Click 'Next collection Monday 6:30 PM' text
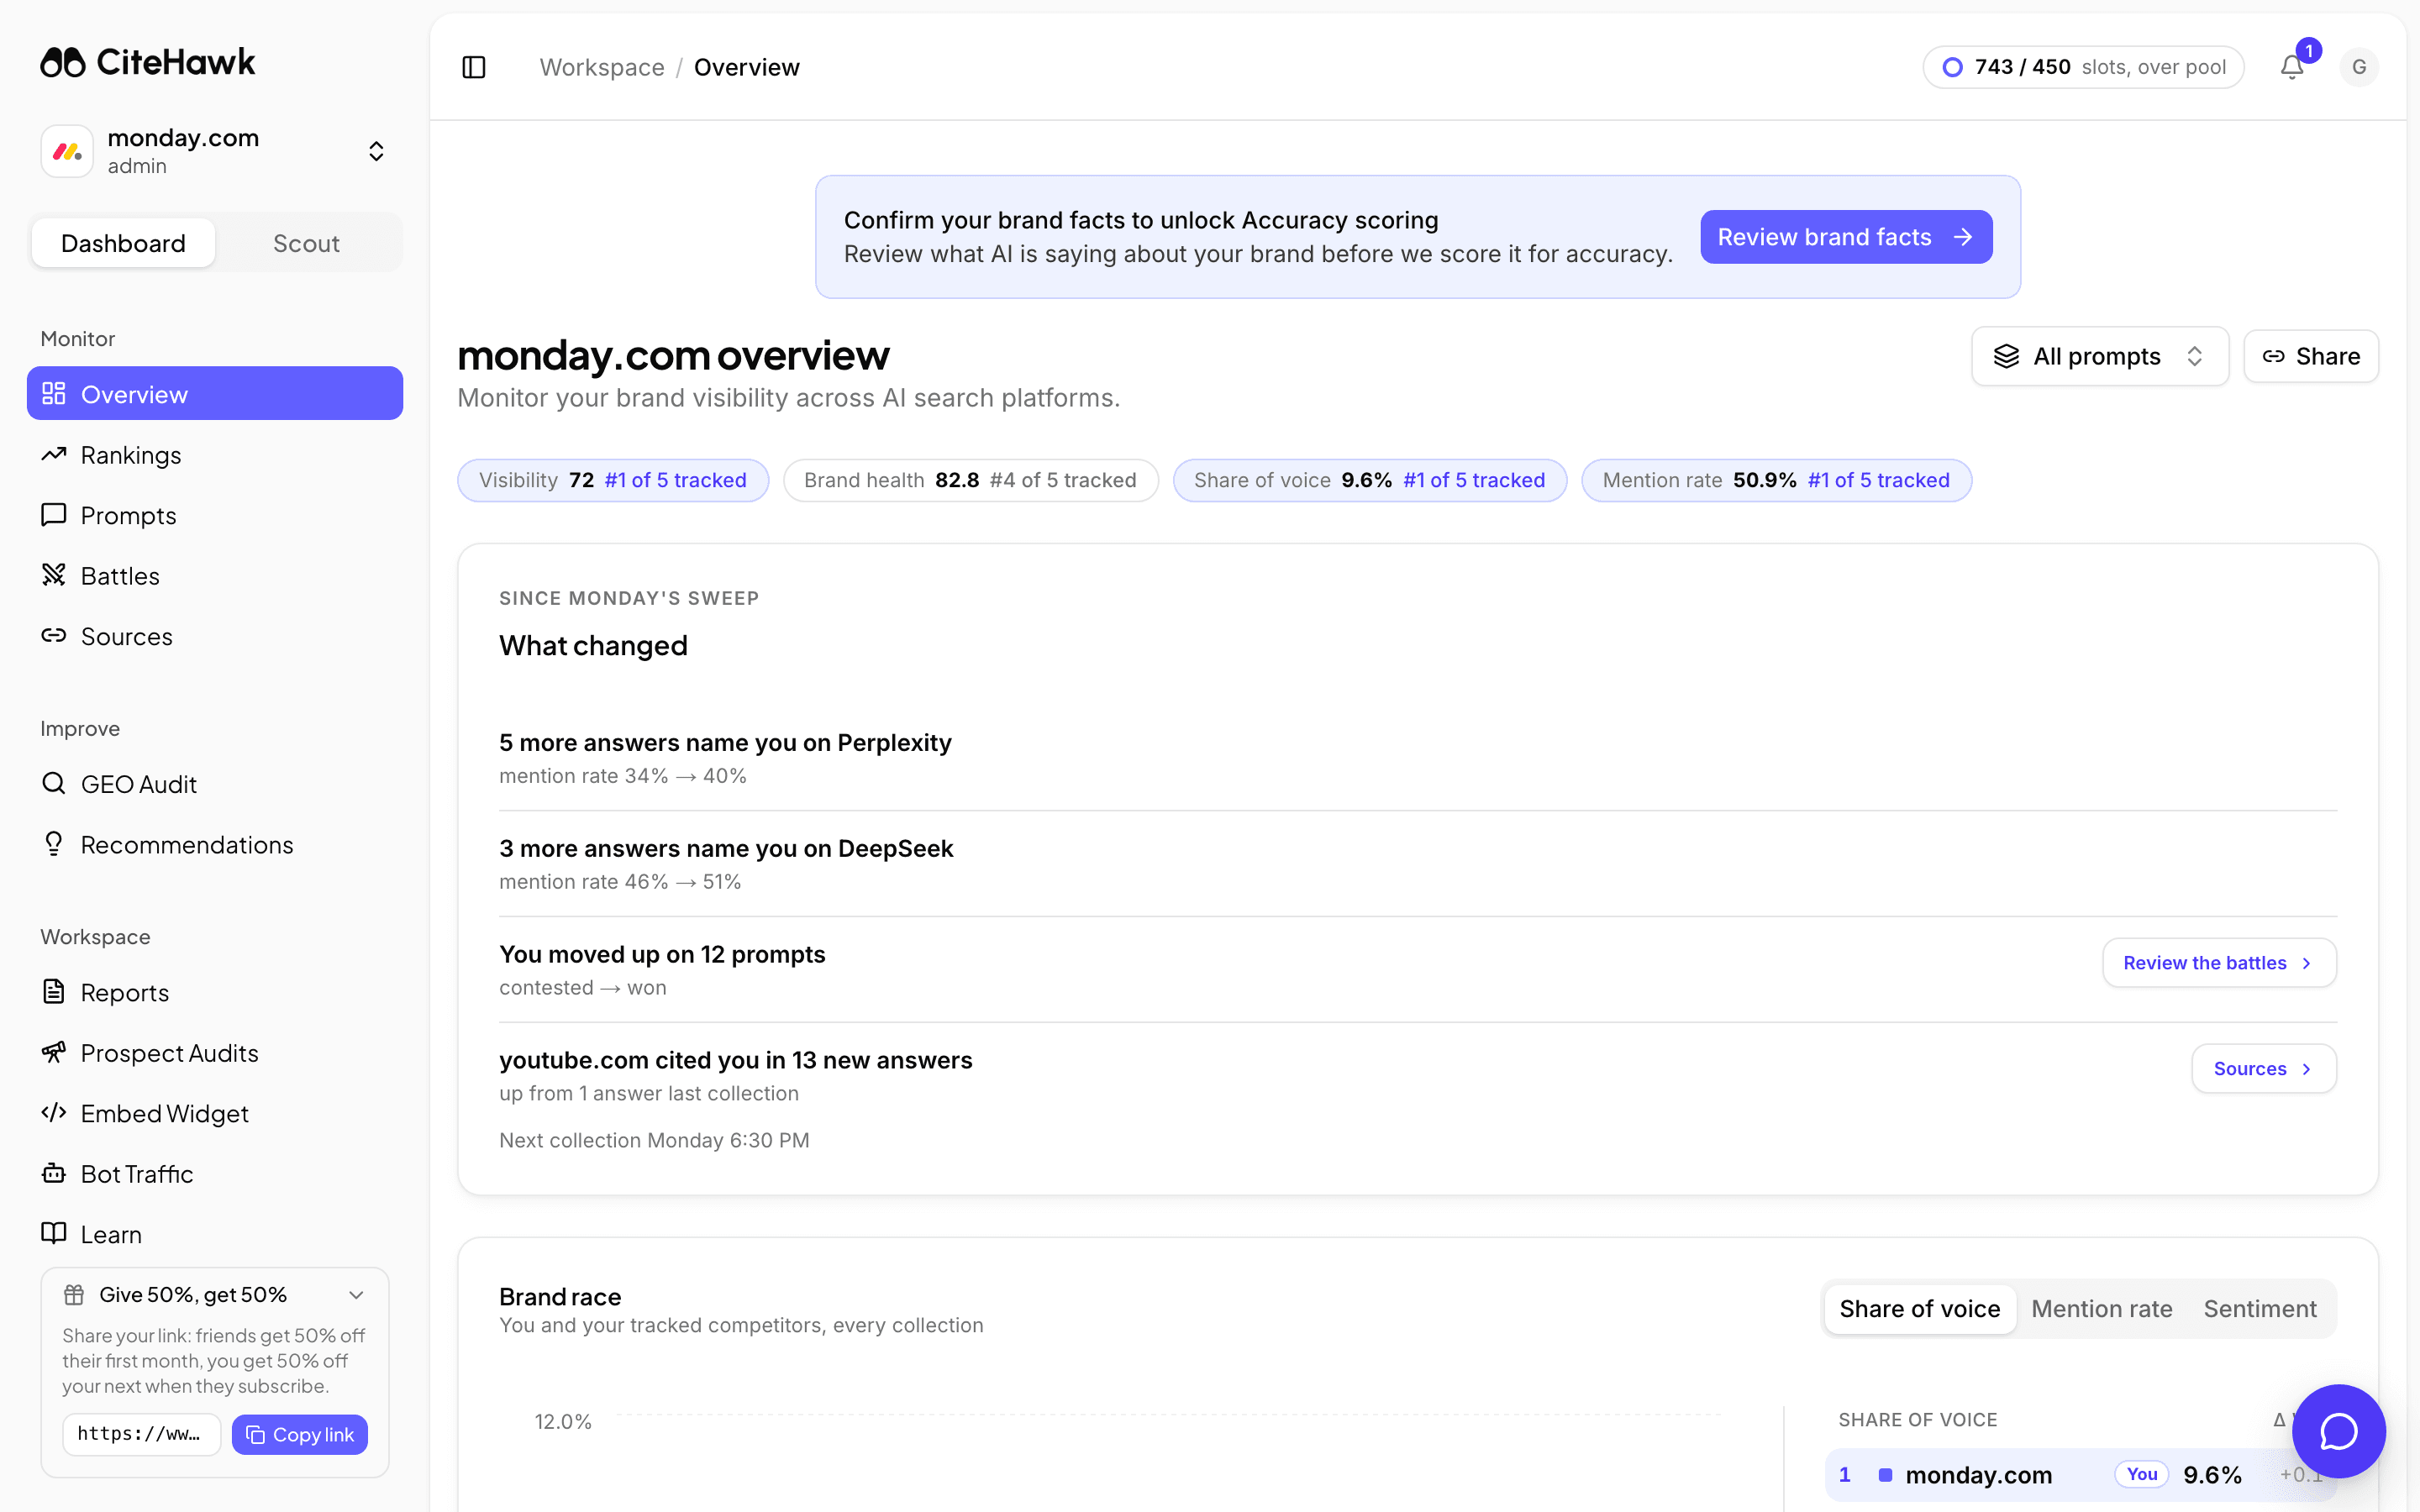Screen dimensions: 2420x1512 click(654, 1140)
